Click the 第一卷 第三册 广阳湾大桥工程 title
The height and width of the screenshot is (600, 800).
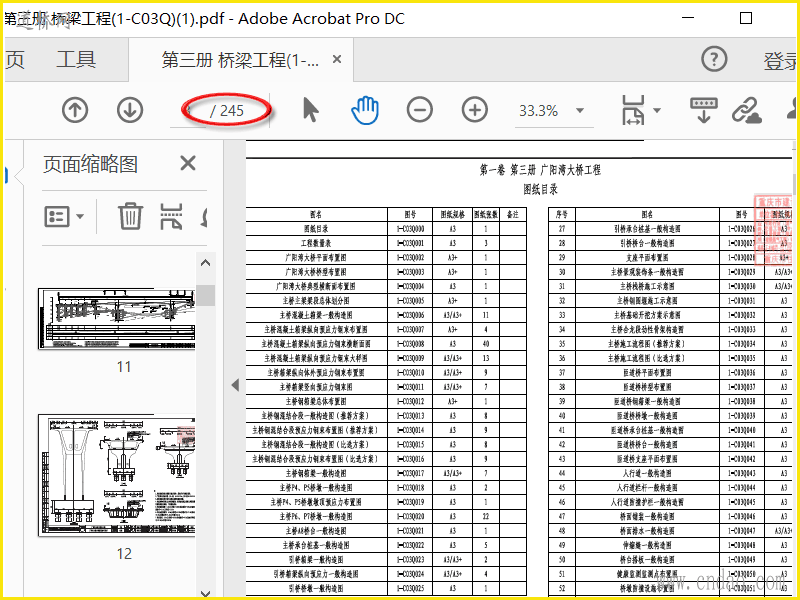(540, 169)
